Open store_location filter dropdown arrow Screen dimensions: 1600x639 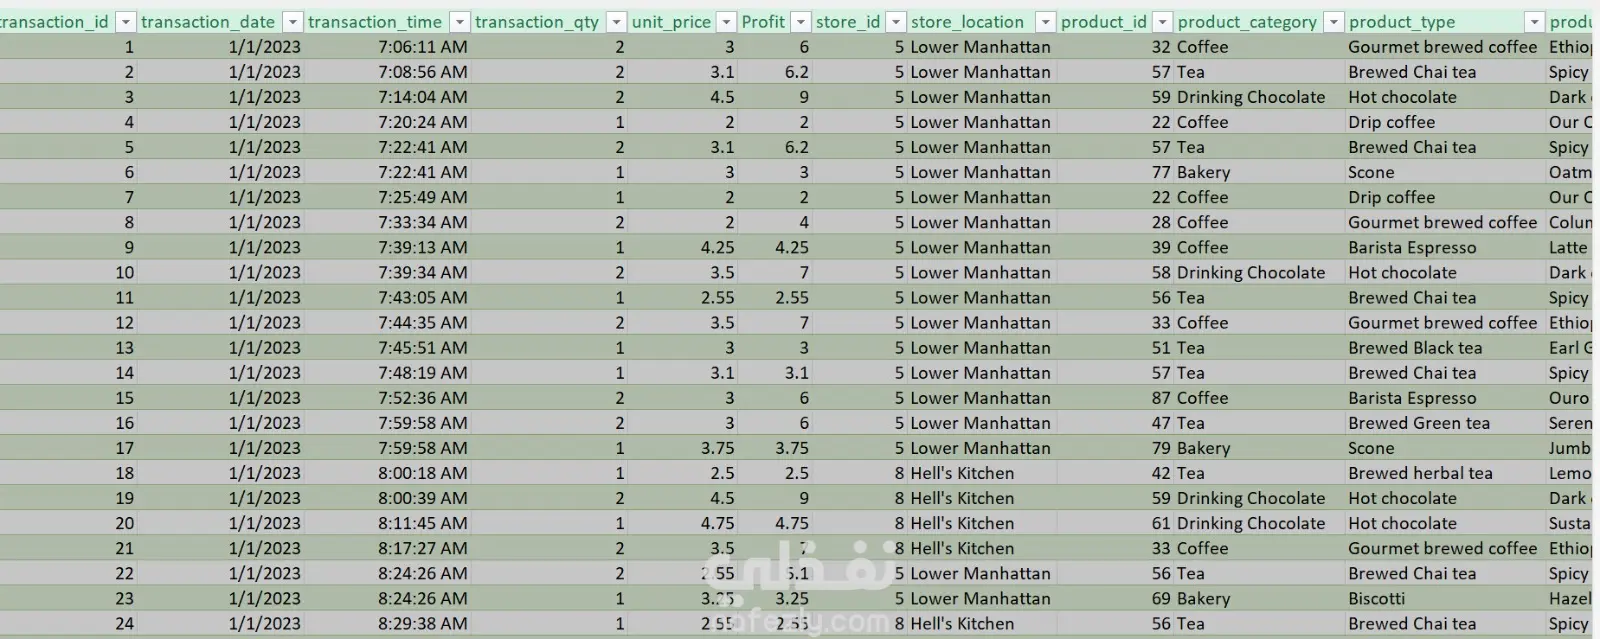point(1045,22)
